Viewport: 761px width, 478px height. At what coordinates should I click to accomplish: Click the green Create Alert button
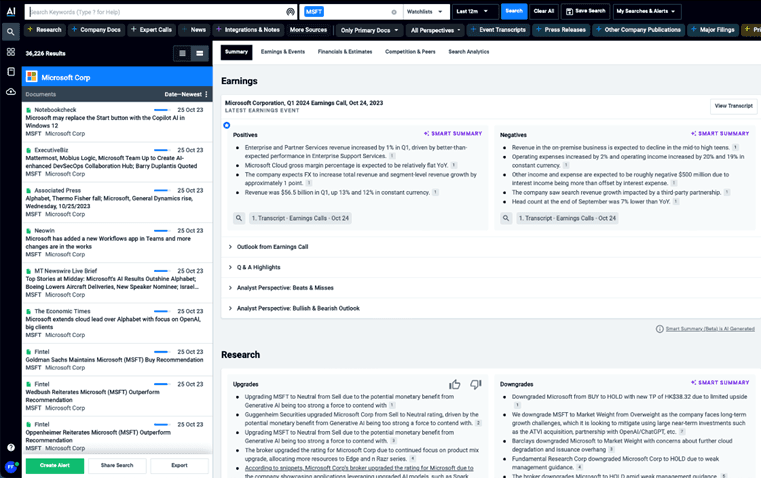tap(55, 465)
